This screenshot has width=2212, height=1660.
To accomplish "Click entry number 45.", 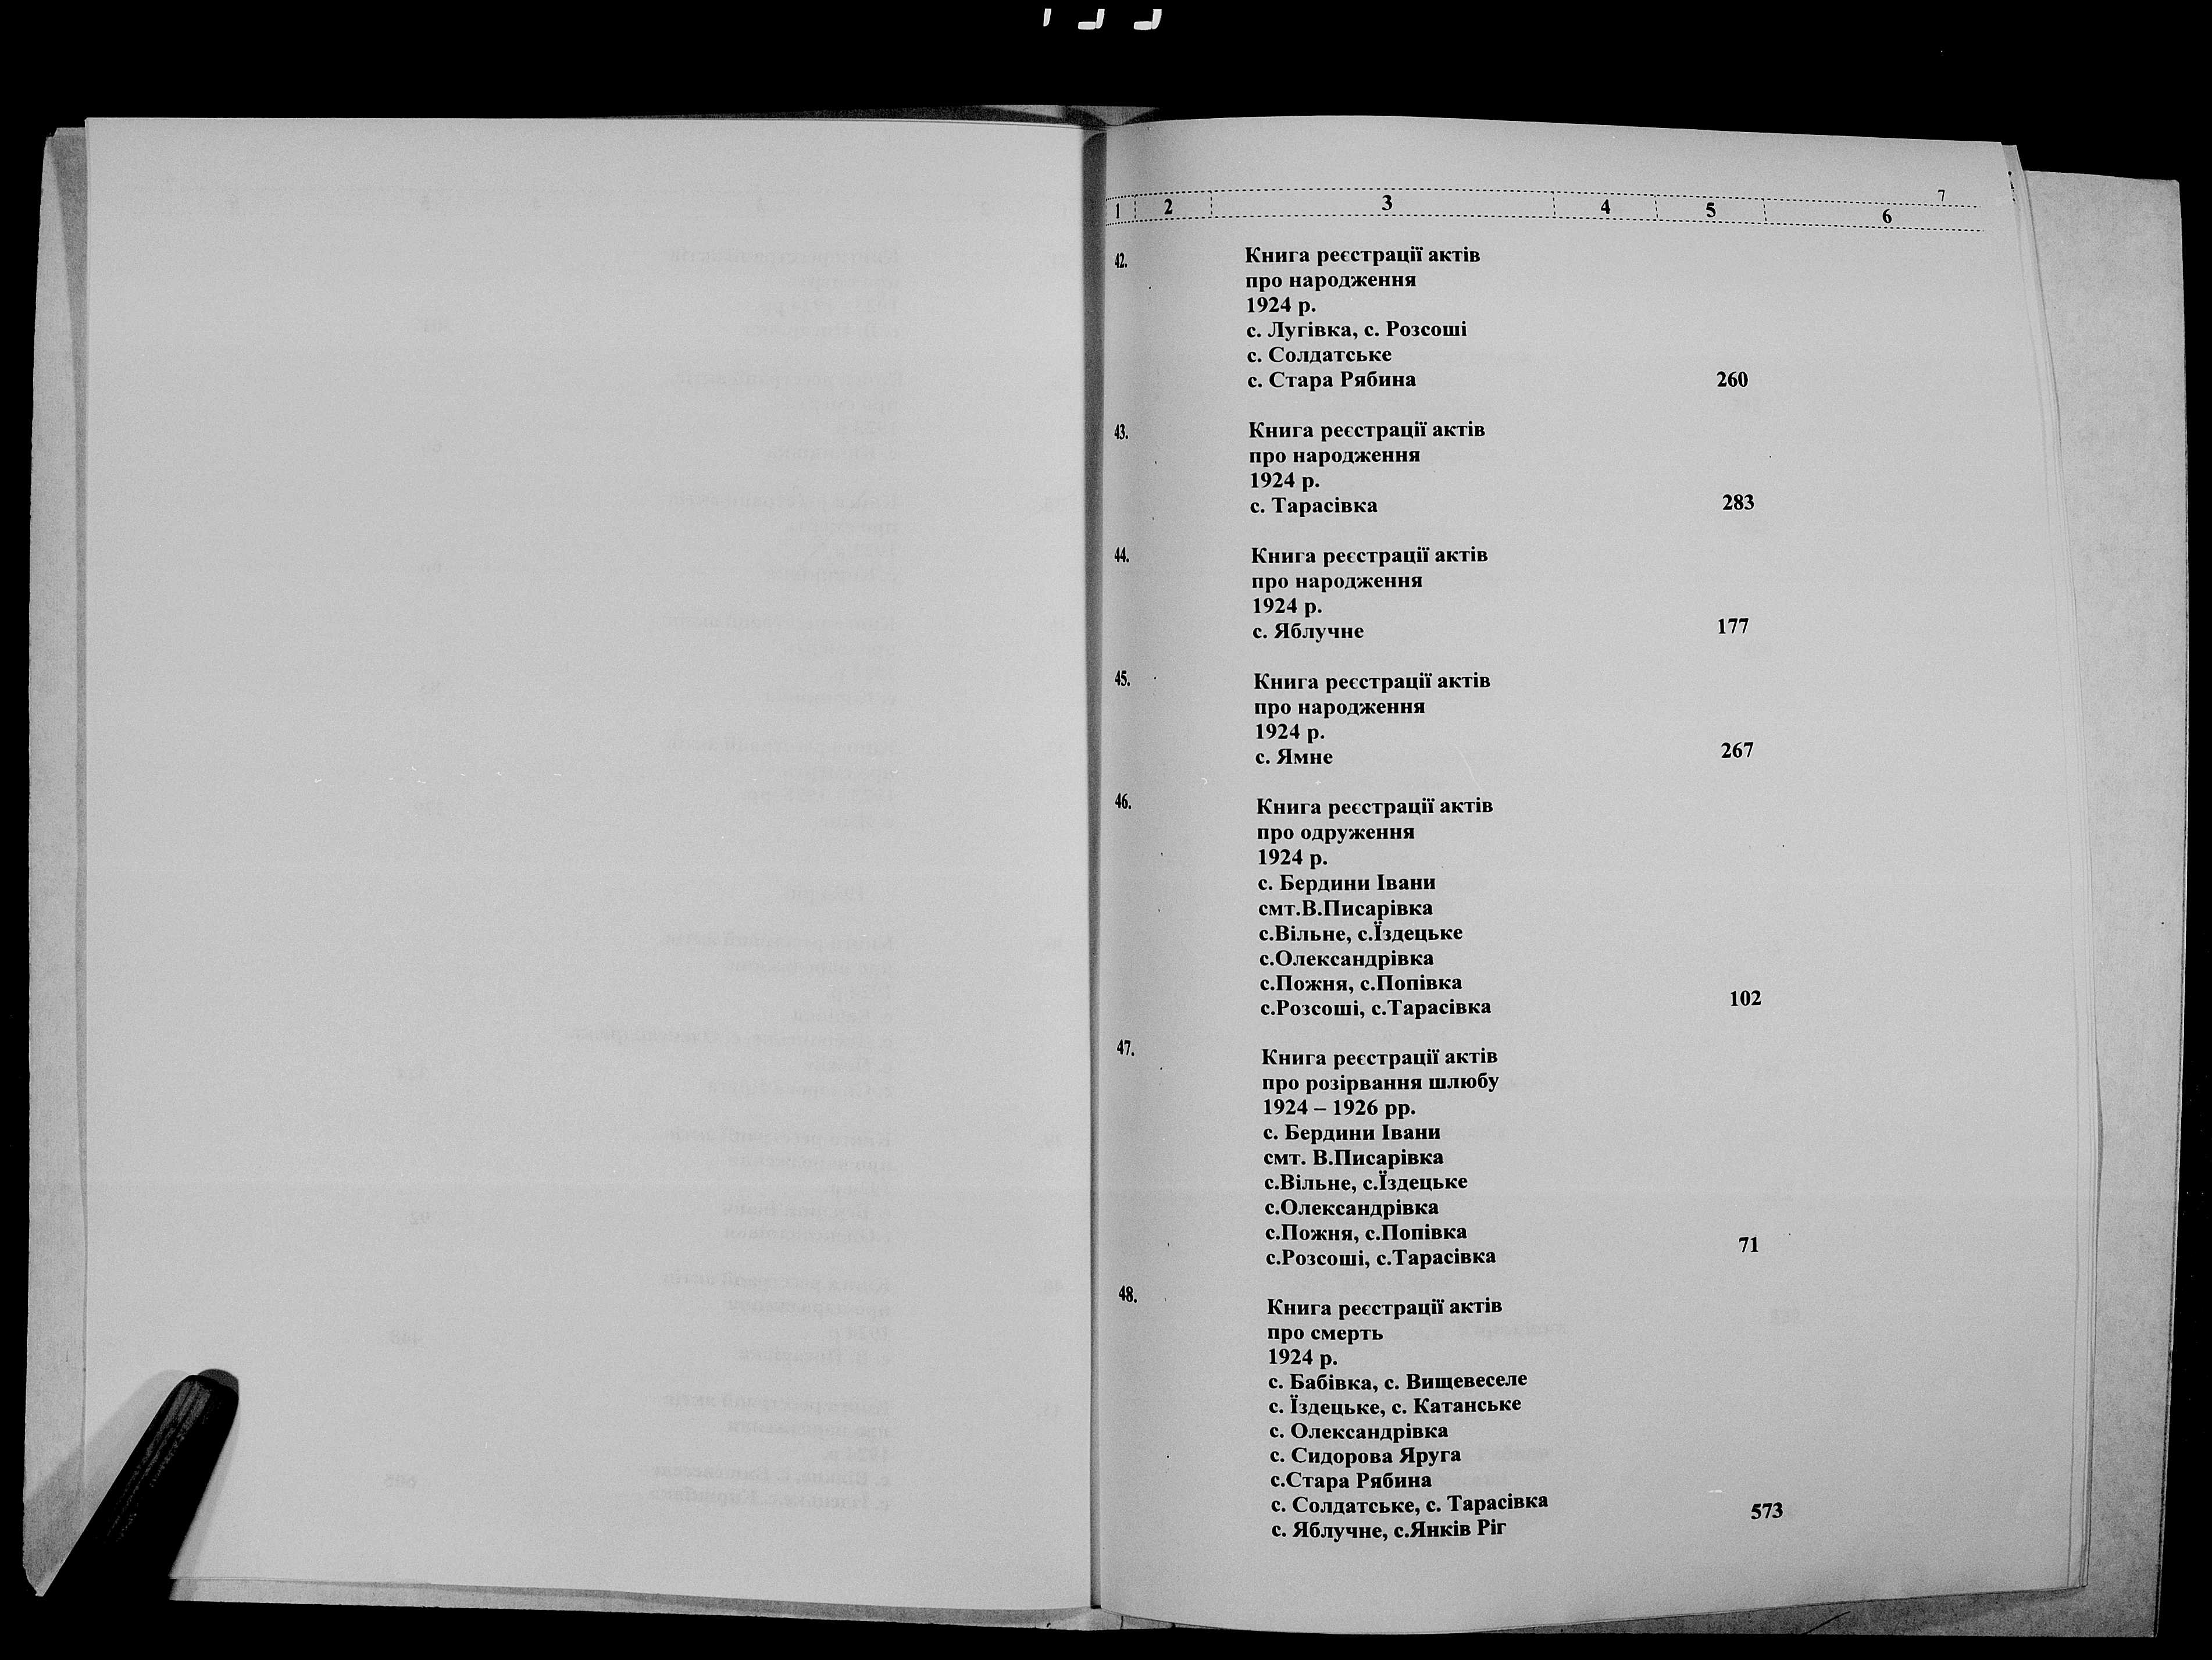I will [x=1122, y=679].
